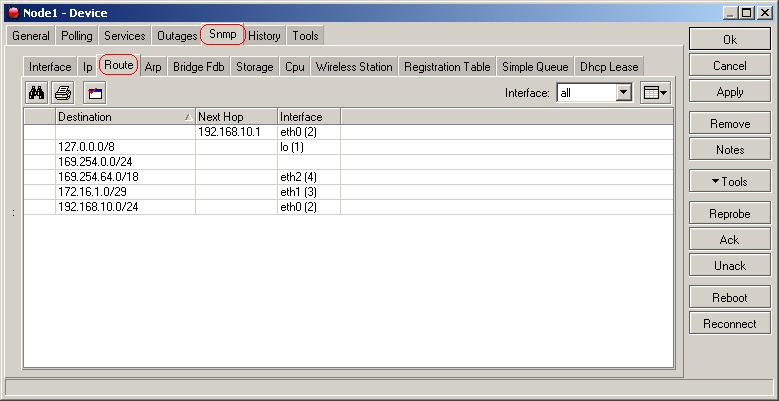
Task: Click the Unack button
Action: [x=729, y=265]
